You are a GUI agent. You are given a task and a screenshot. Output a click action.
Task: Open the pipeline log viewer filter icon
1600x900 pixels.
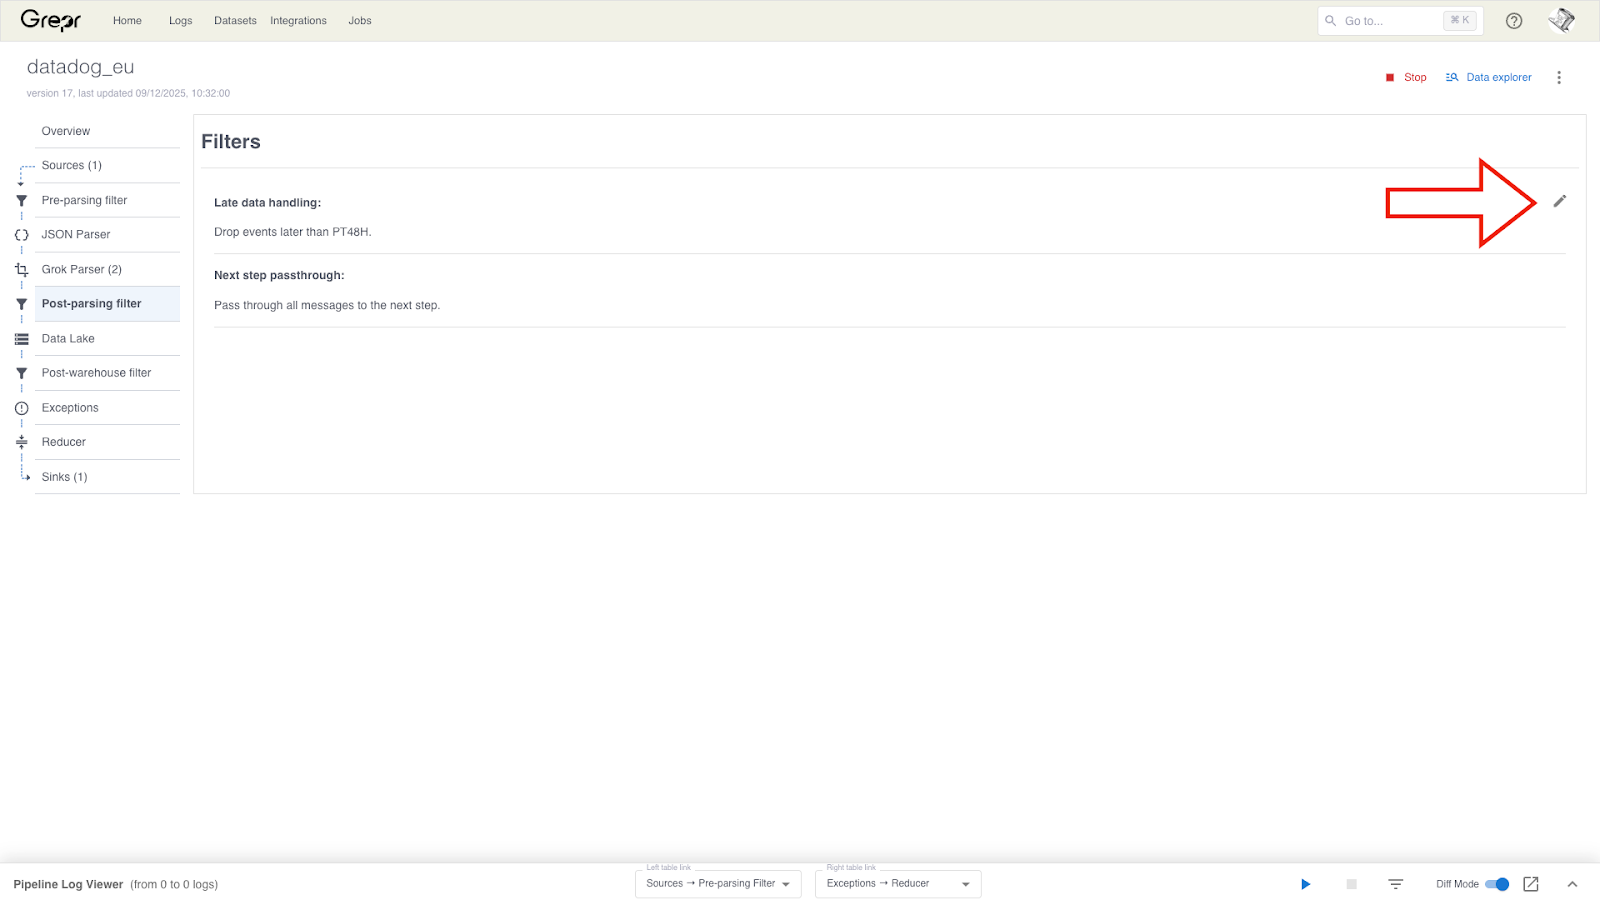tap(1394, 884)
